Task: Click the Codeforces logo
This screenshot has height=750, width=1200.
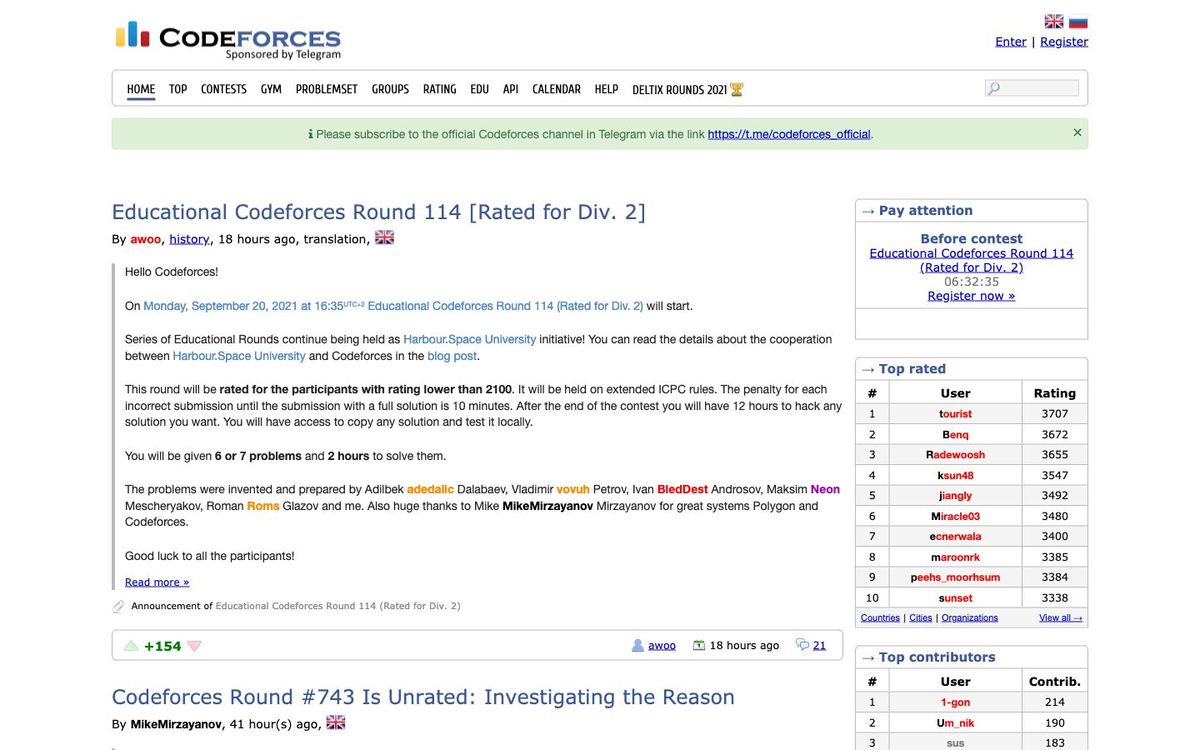Action: coord(228,40)
